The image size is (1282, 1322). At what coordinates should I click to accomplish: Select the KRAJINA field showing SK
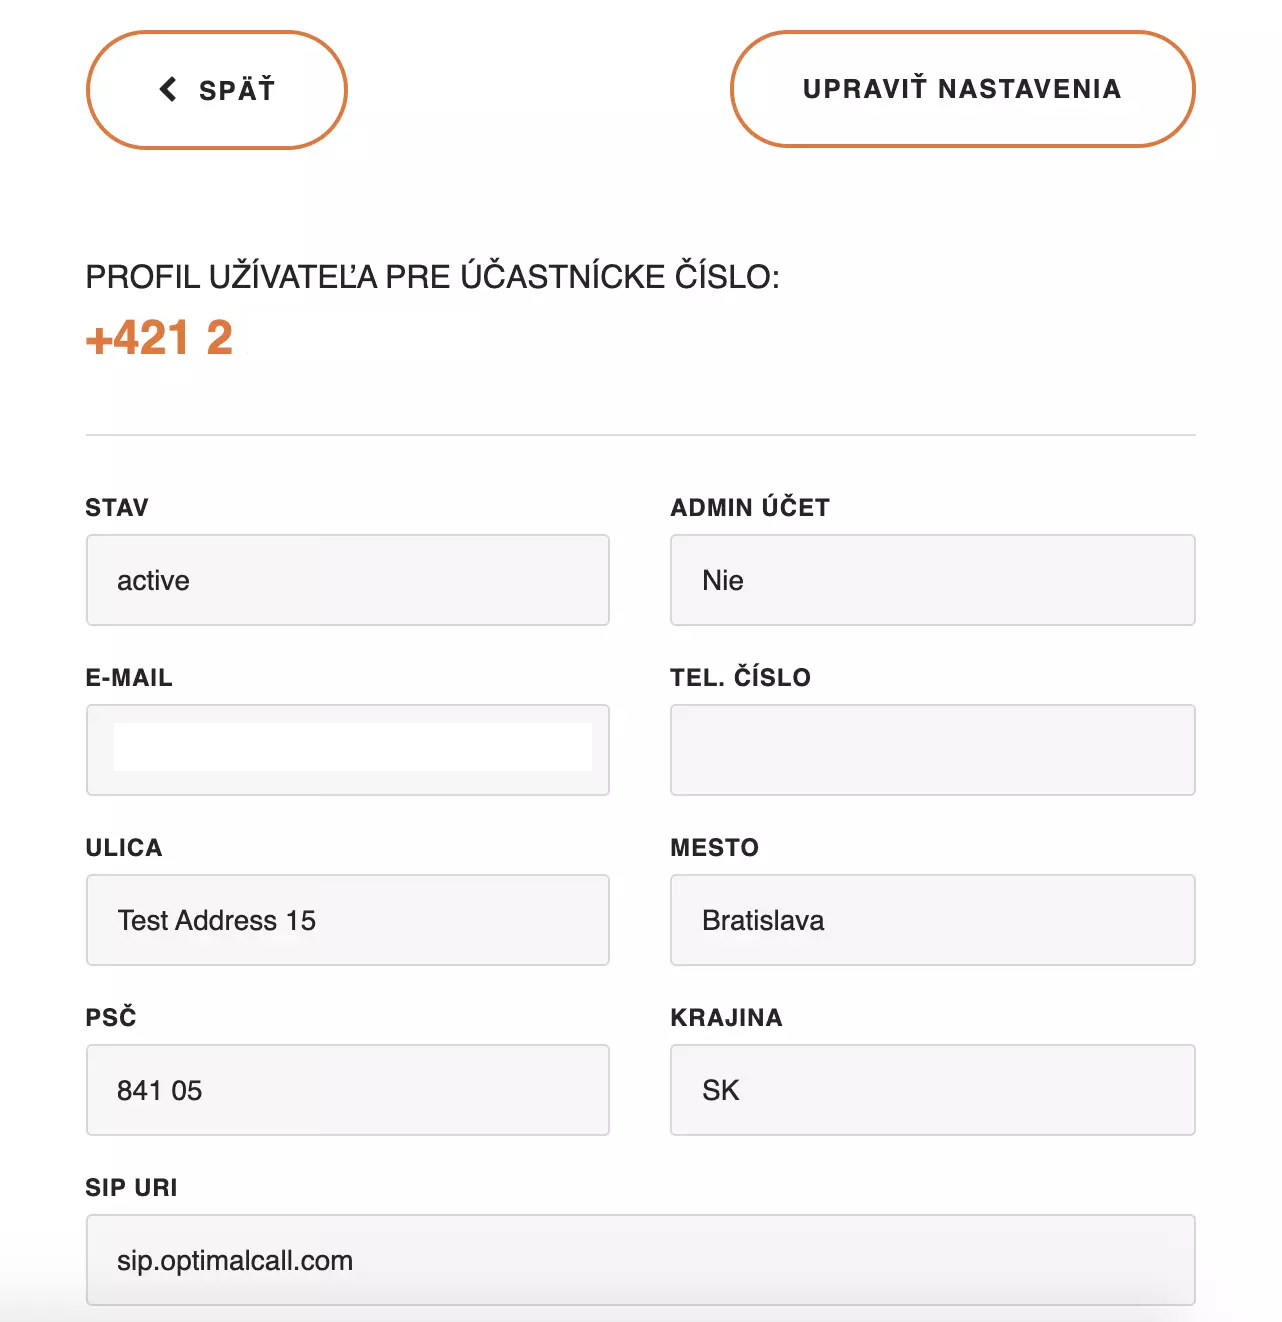coord(932,1090)
